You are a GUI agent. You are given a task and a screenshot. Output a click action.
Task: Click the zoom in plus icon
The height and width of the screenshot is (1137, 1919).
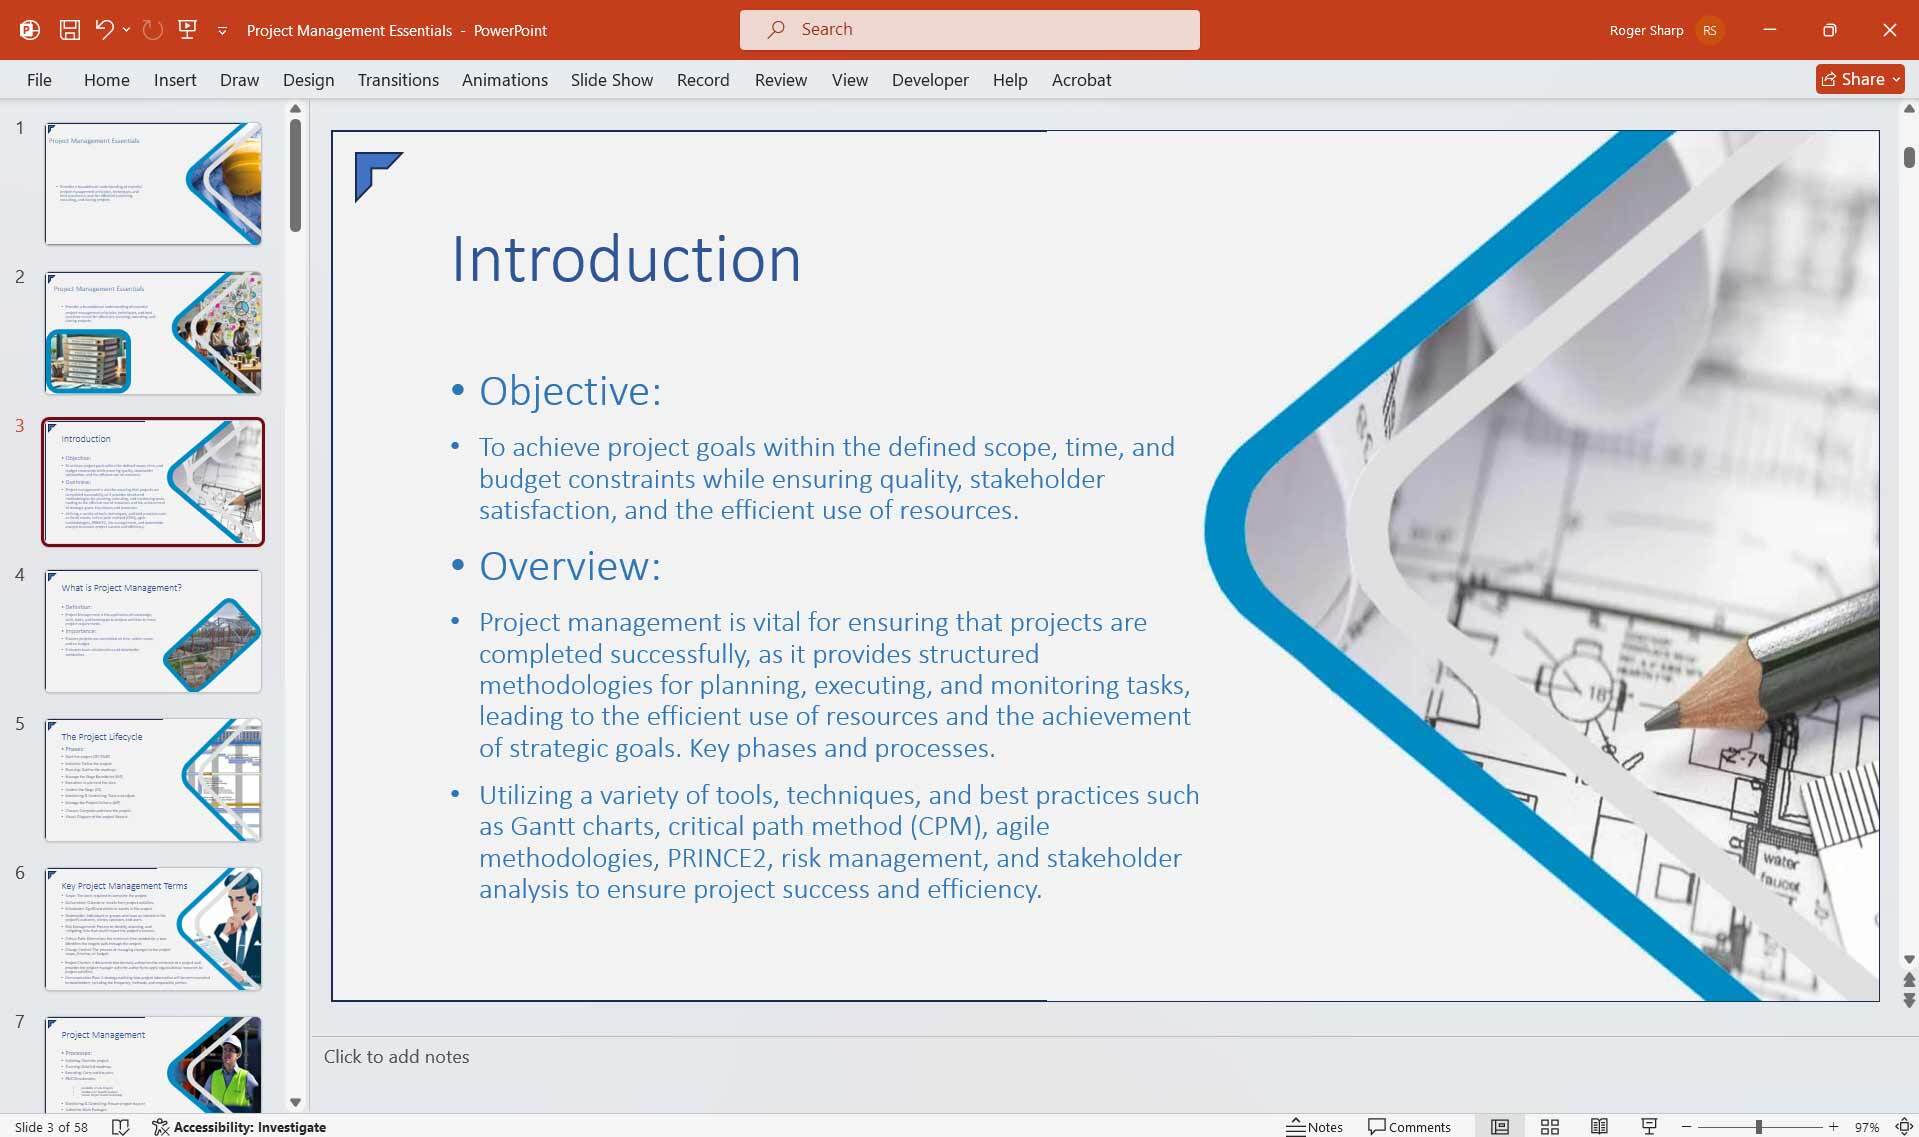pos(1833,1127)
